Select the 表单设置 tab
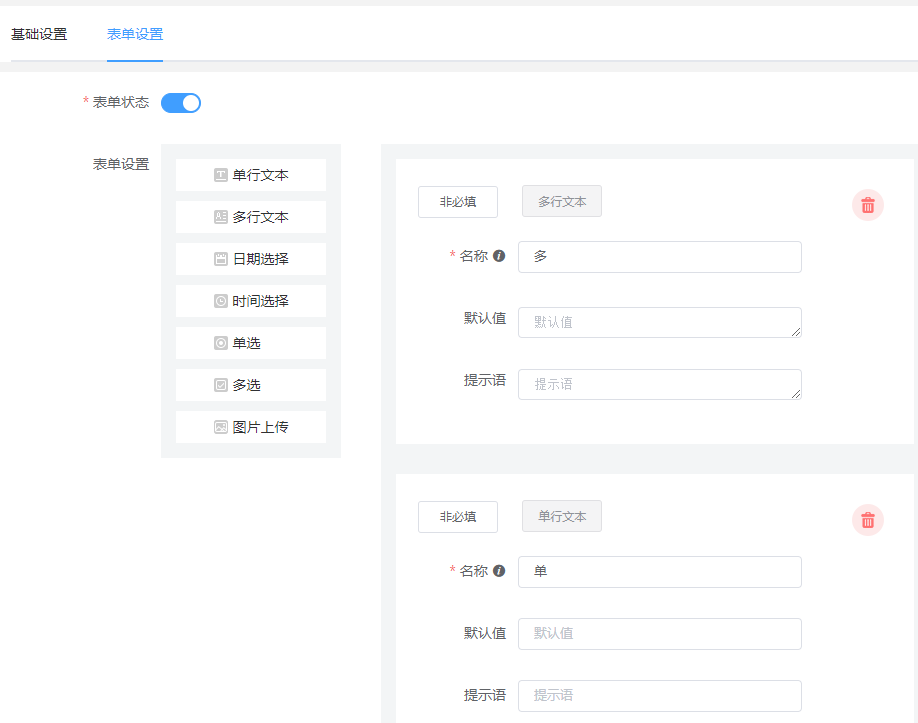This screenshot has width=918, height=723. tap(135, 34)
